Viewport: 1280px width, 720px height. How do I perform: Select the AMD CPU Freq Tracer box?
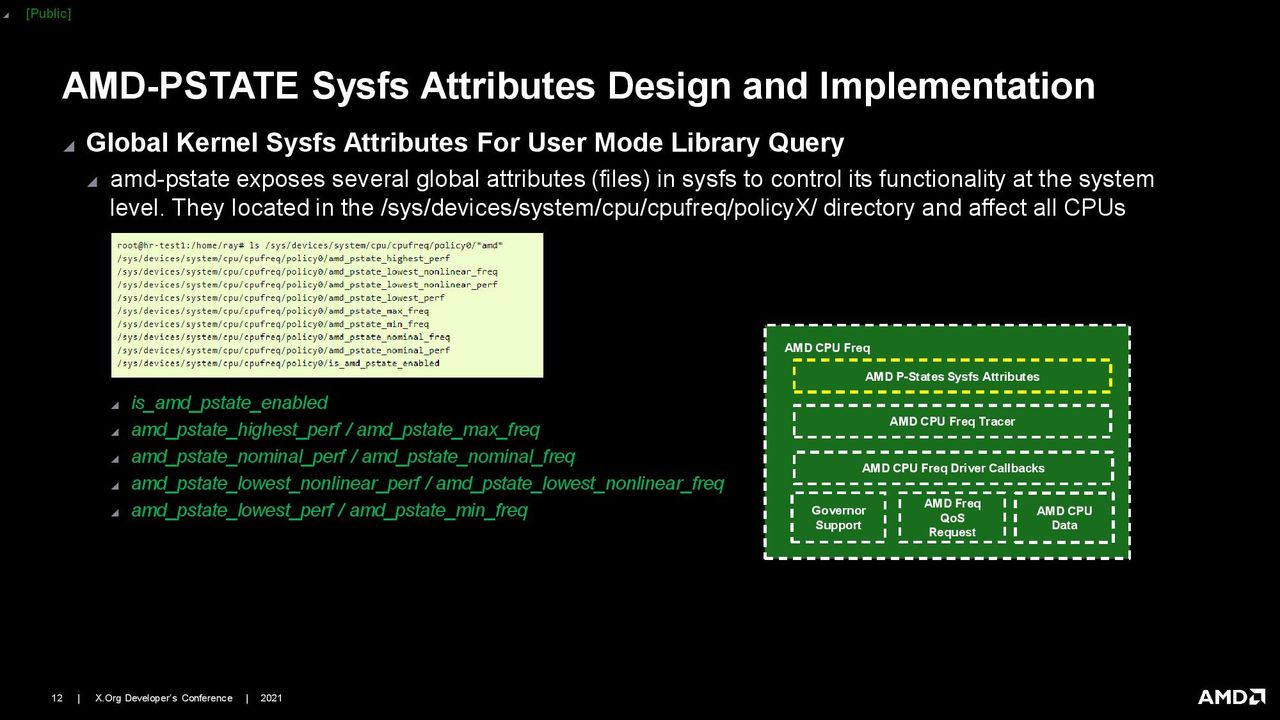click(952, 422)
